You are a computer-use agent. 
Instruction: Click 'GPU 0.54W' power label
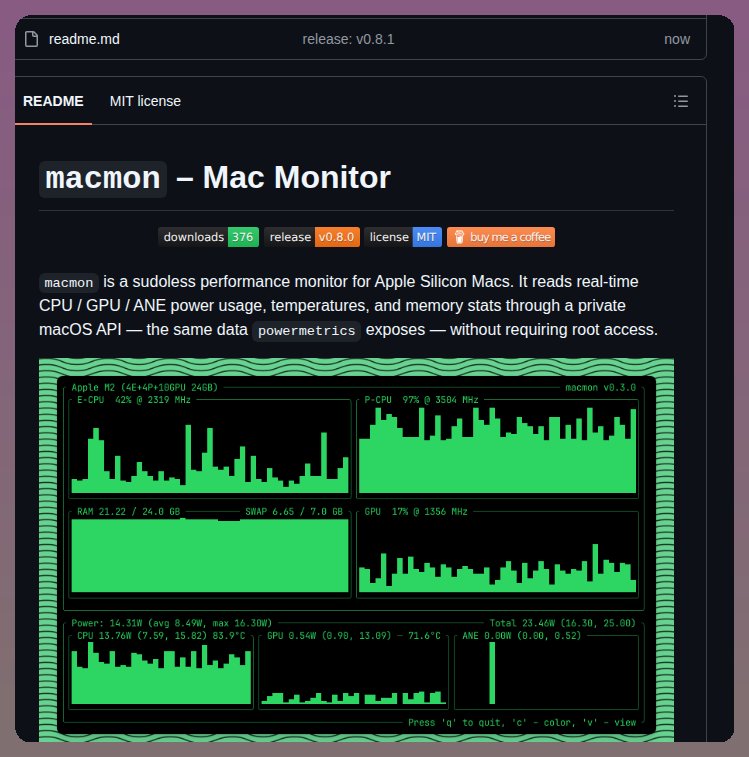(x=353, y=635)
